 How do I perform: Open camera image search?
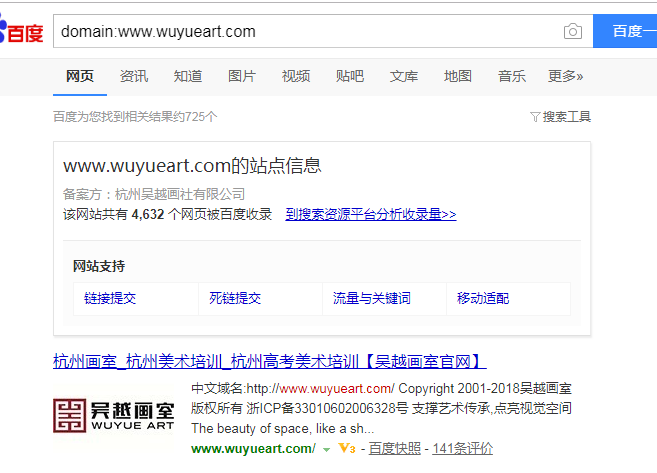click(x=572, y=32)
